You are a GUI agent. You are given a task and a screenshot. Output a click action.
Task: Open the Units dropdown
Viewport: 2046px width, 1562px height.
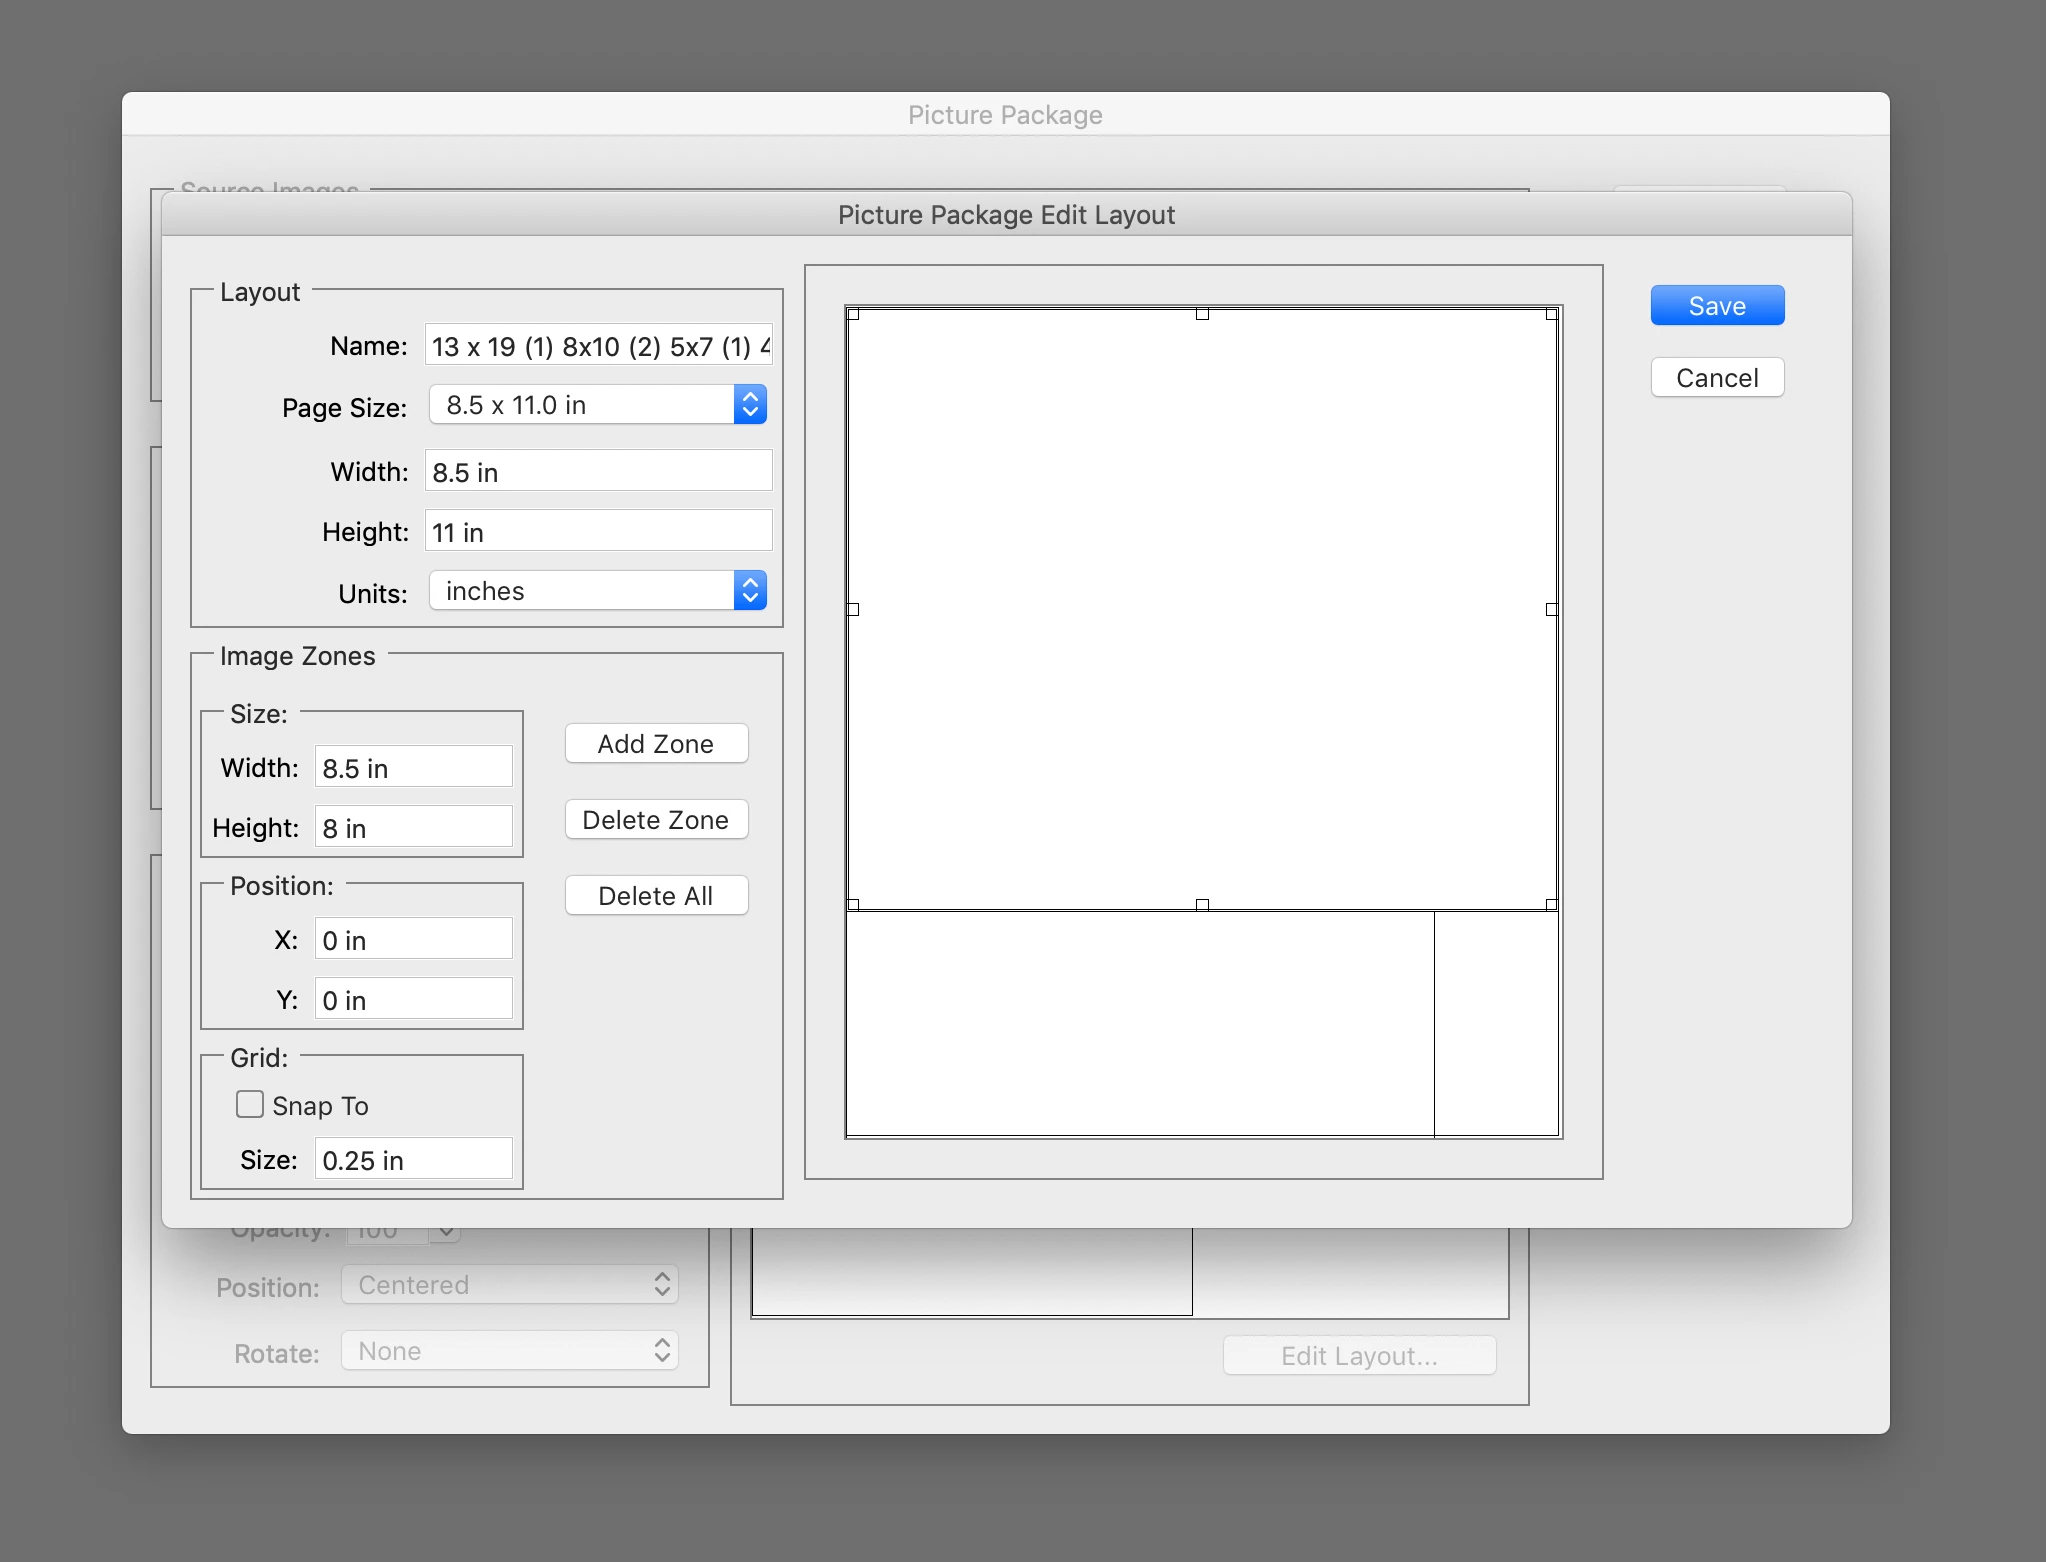597,591
